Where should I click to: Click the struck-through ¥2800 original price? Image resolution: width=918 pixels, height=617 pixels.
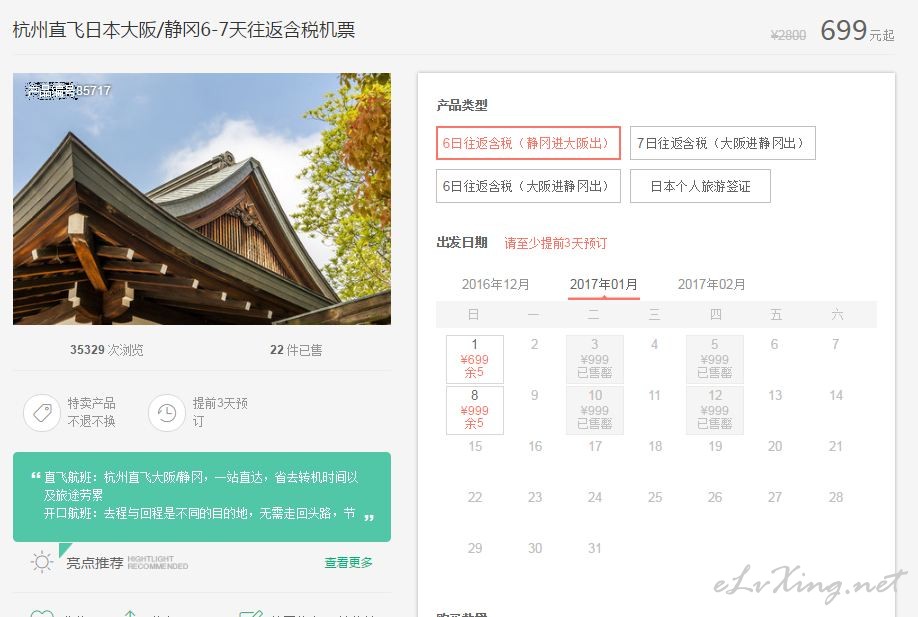pyautogui.click(x=788, y=35)
